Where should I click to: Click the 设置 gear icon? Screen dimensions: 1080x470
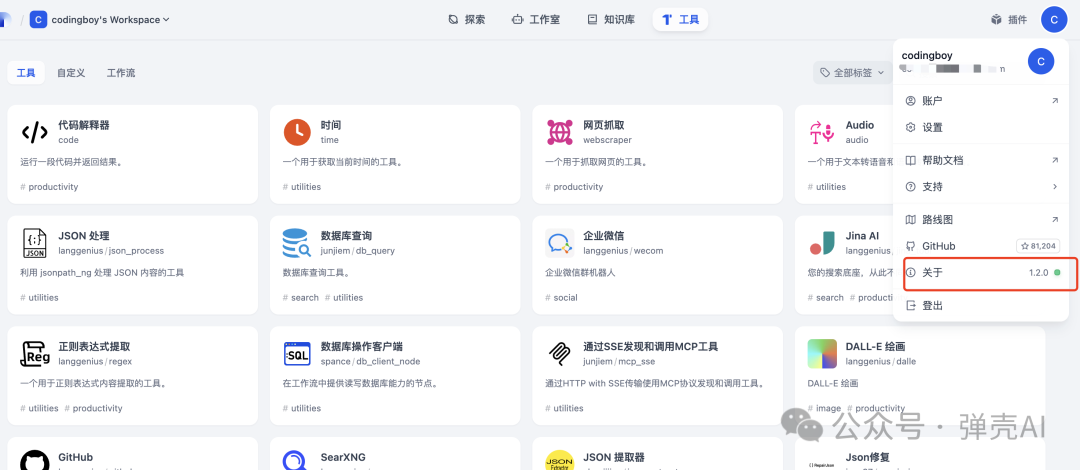pyautogui.click(x=911, y=127)
